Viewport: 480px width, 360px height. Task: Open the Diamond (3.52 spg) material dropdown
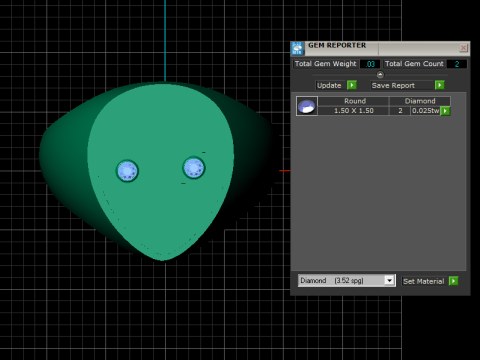(389, 281)
